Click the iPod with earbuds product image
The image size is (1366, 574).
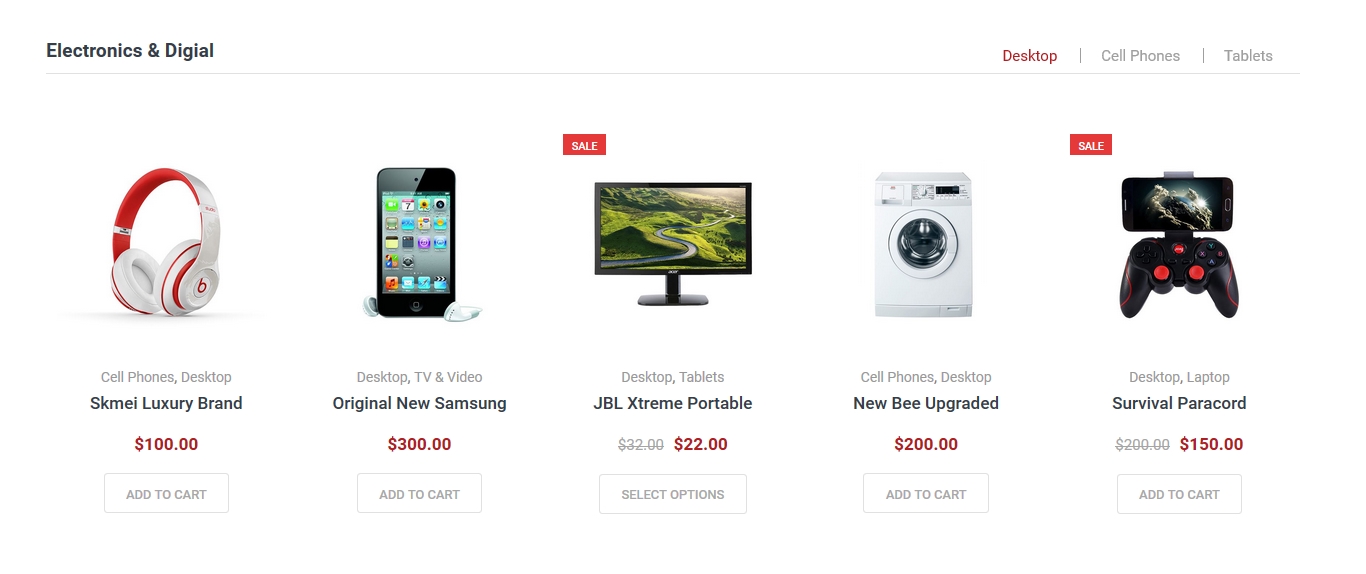(419, 243)
